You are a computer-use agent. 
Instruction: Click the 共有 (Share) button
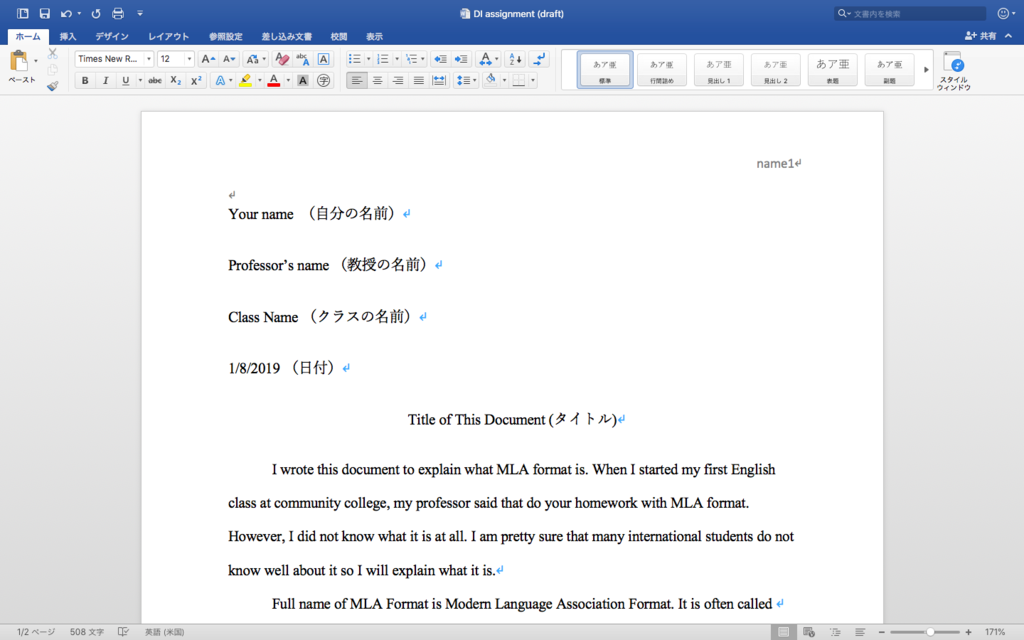980,36
